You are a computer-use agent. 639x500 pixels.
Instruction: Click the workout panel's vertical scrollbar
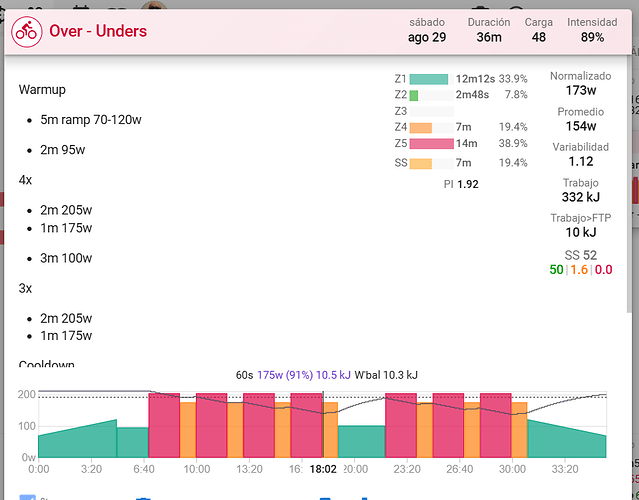click(629, 183)
